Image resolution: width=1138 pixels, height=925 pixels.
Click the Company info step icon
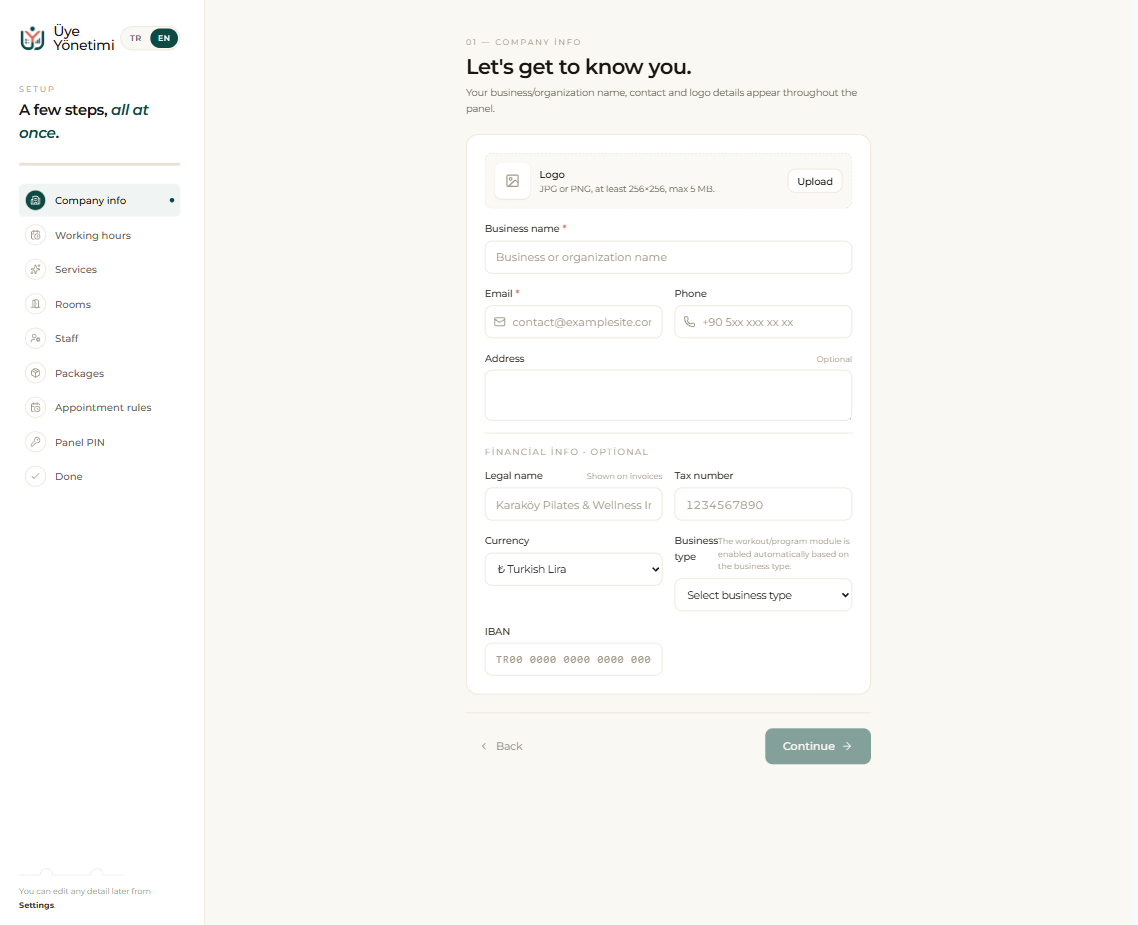[x=36, y=200]
